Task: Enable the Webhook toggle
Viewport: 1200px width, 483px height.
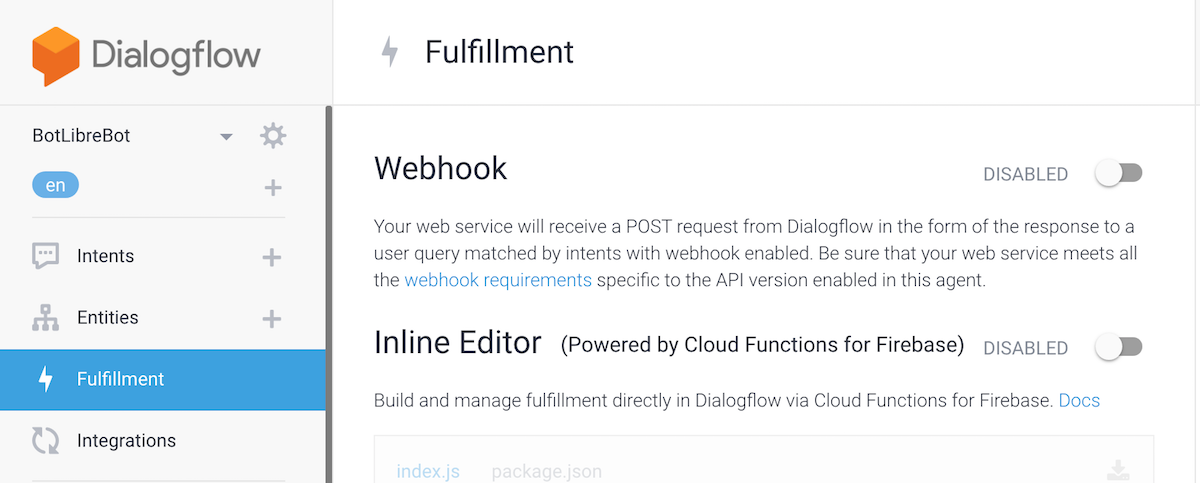Action: click(x=1118, y=174)
